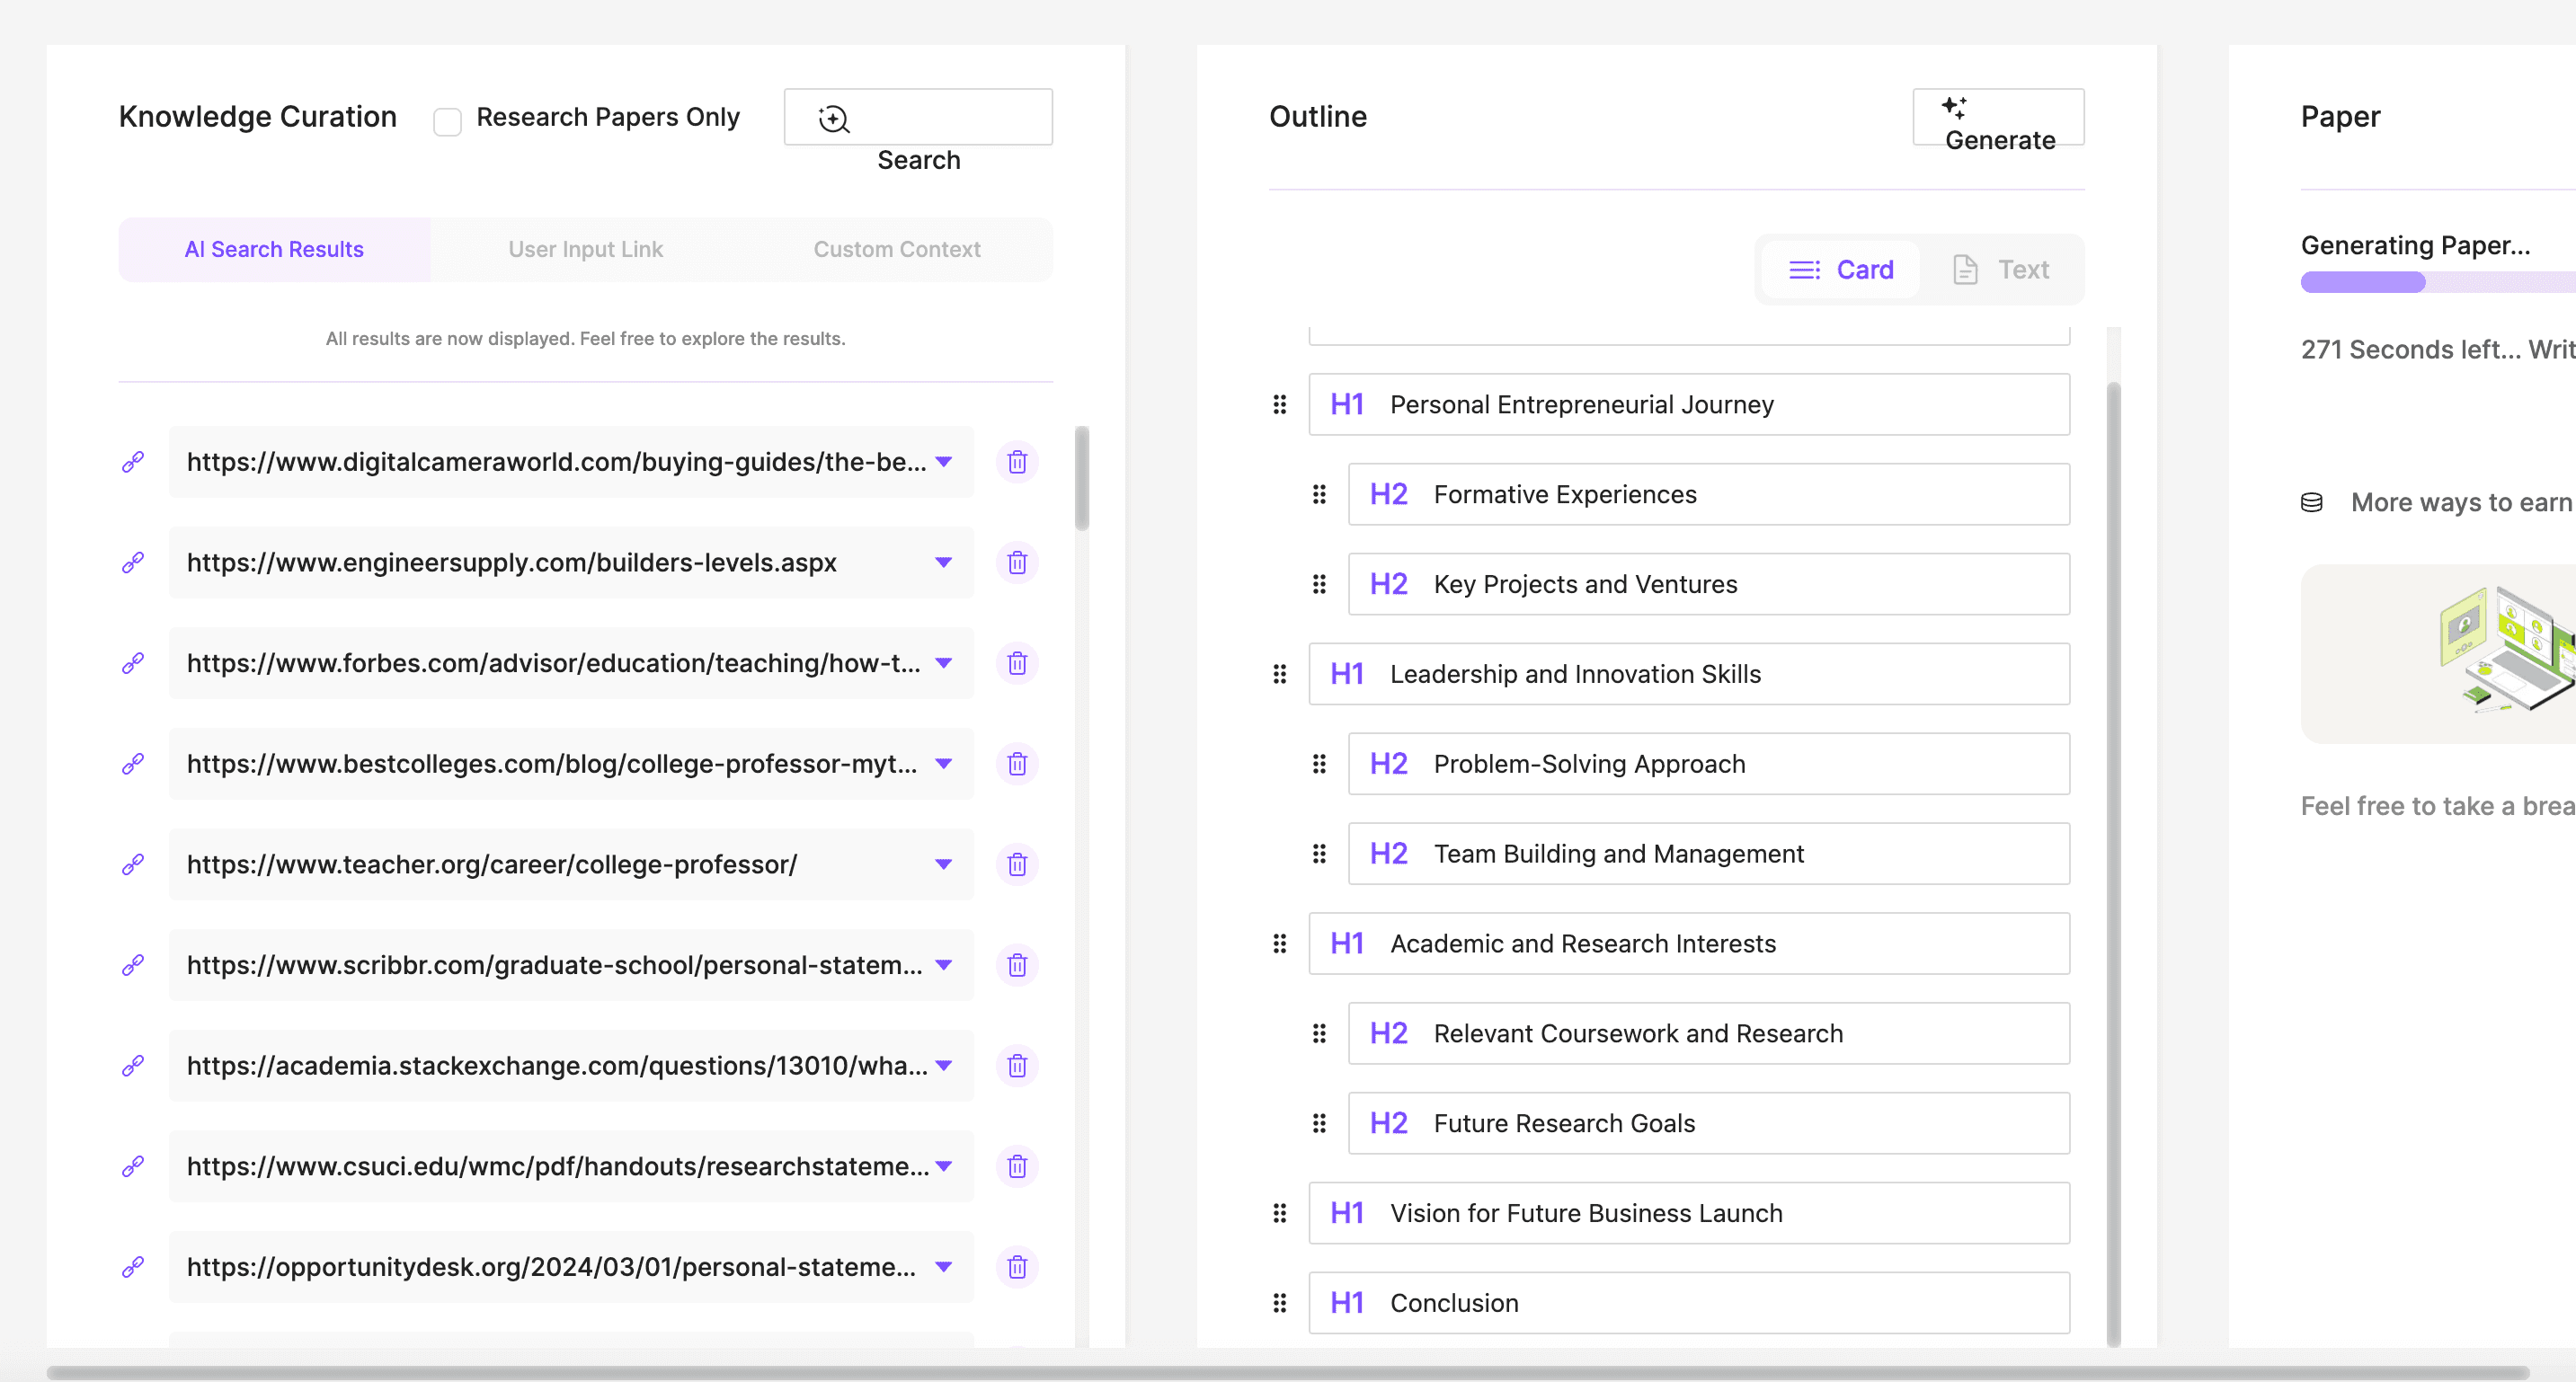
Task: Click the Leadership and Innovation Skills card
Action: (x=1688, y=675)
